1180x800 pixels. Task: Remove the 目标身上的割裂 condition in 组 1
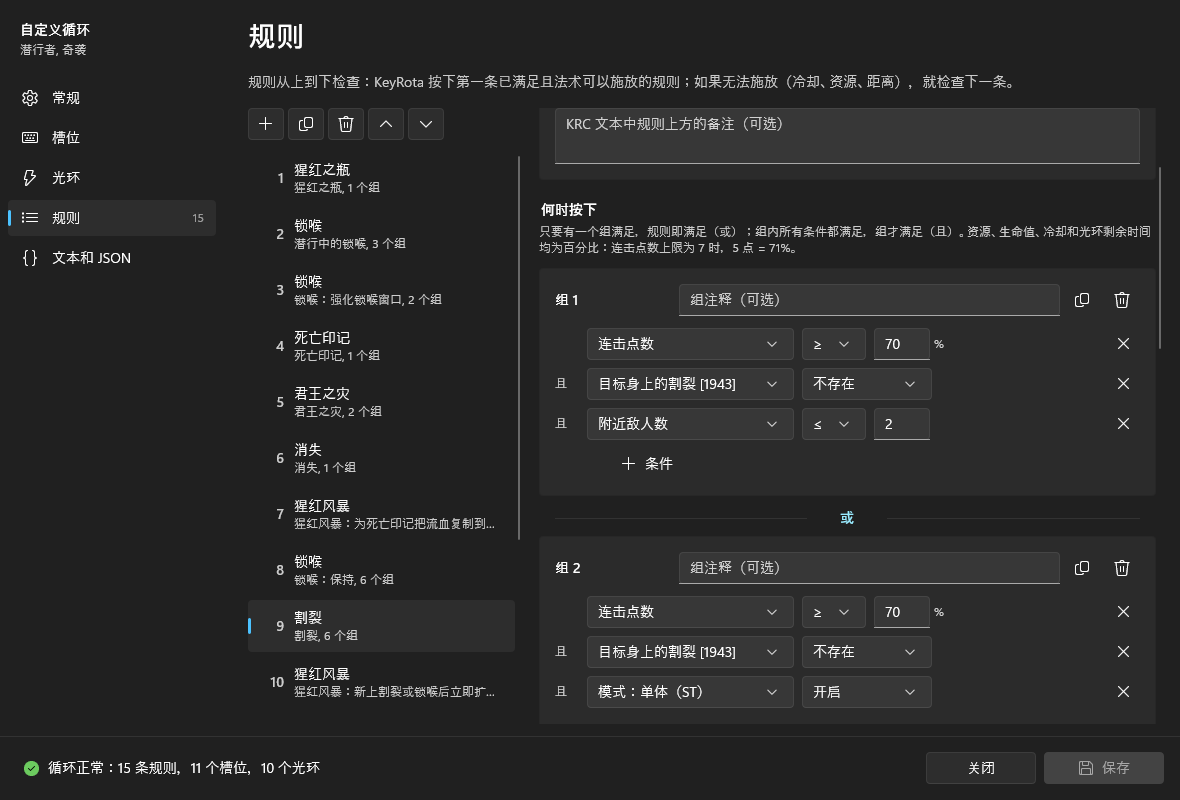[x=1123, y=384]
